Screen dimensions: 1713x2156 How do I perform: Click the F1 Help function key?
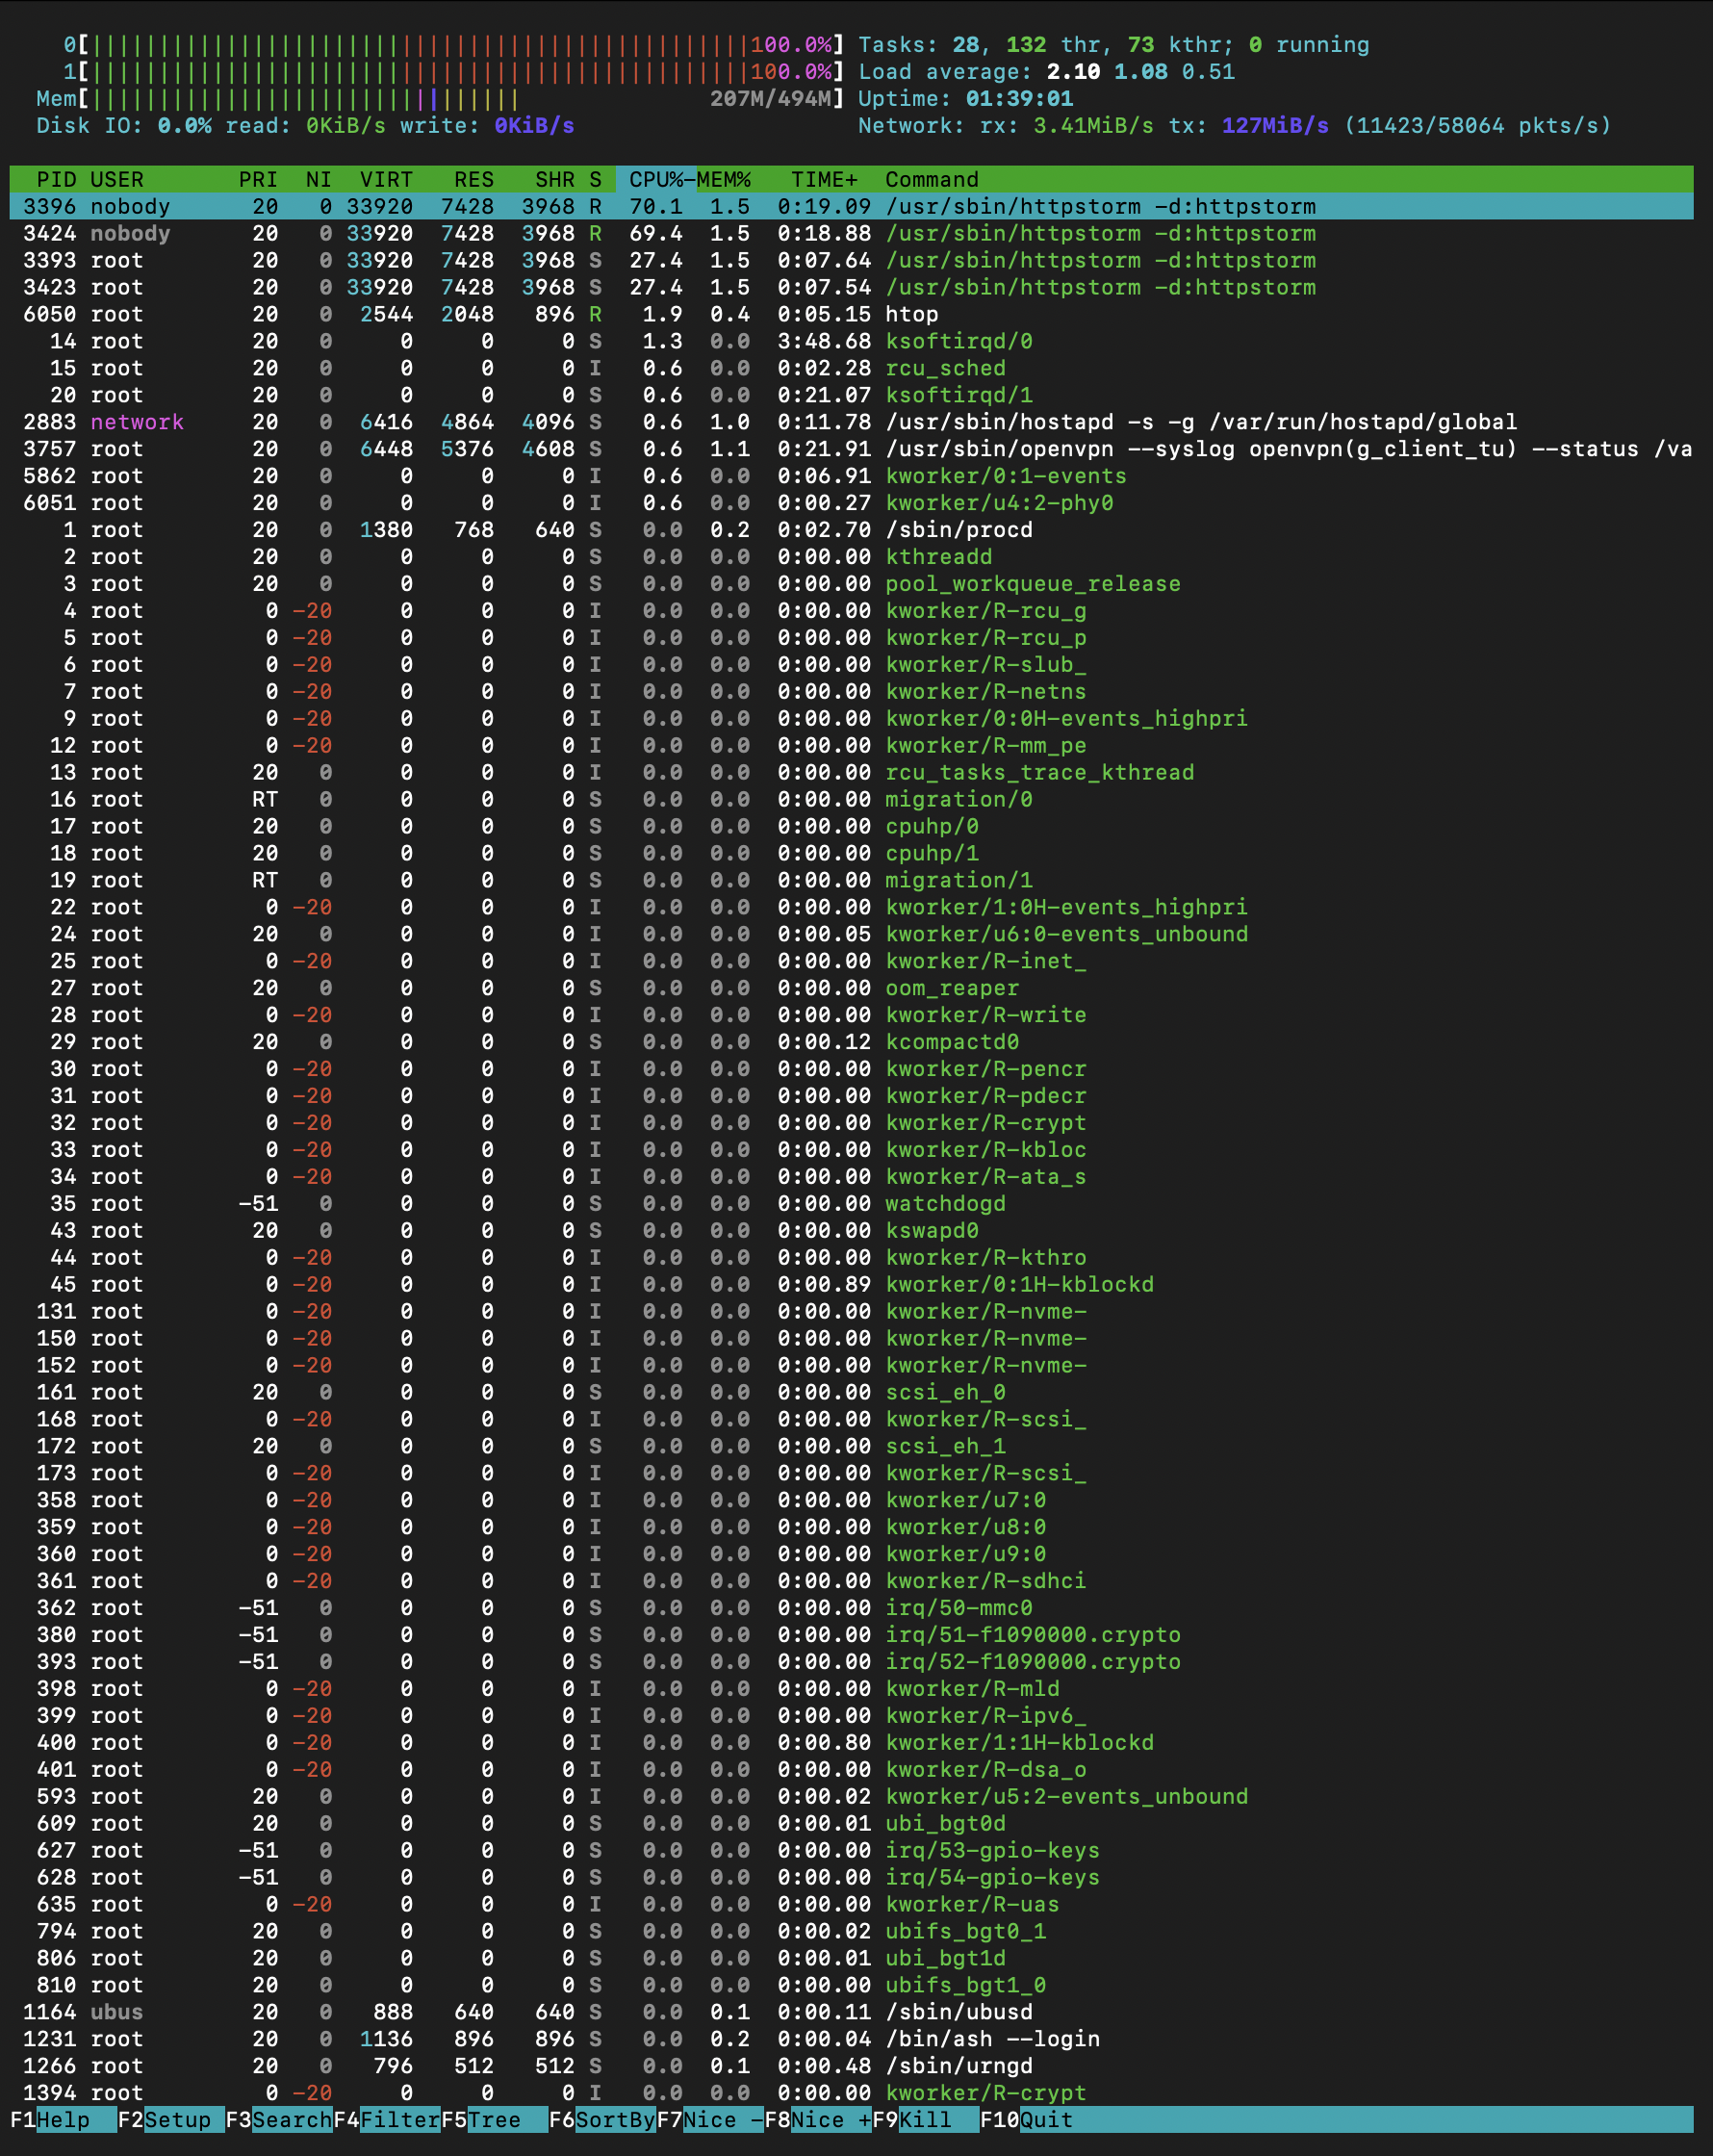point(62,2119)
